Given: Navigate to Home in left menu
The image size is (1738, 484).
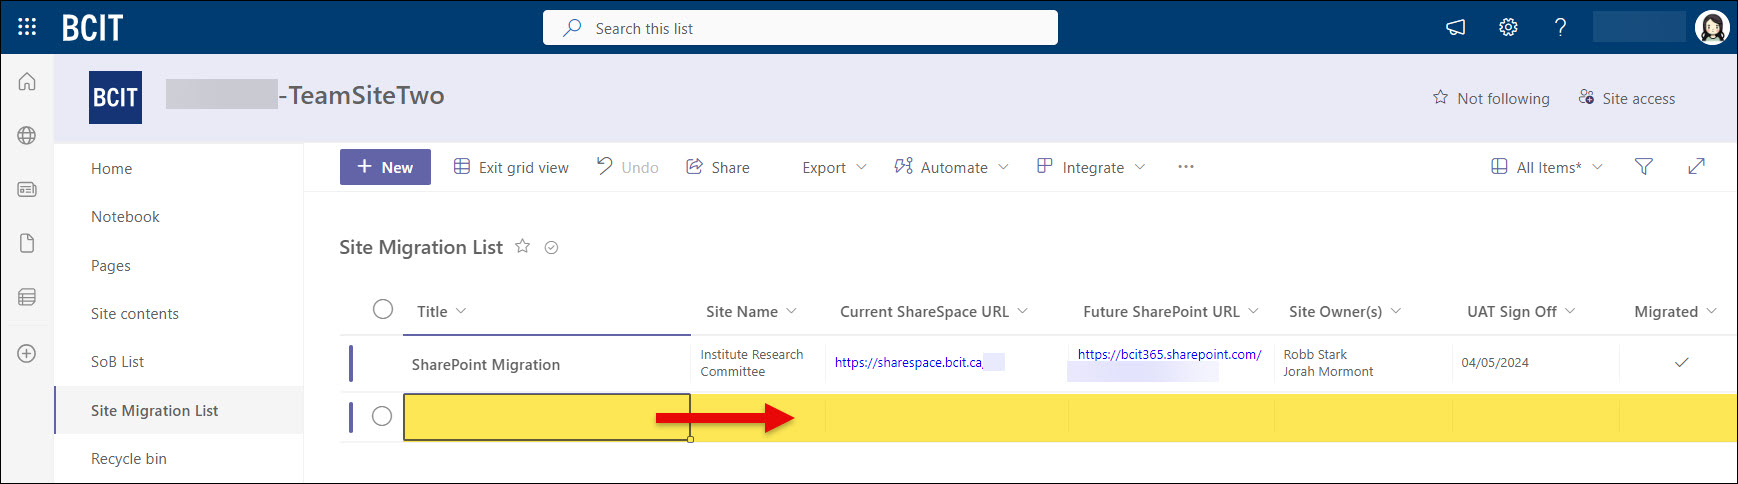Looking at the screenshot, I should tap(111, 168).
